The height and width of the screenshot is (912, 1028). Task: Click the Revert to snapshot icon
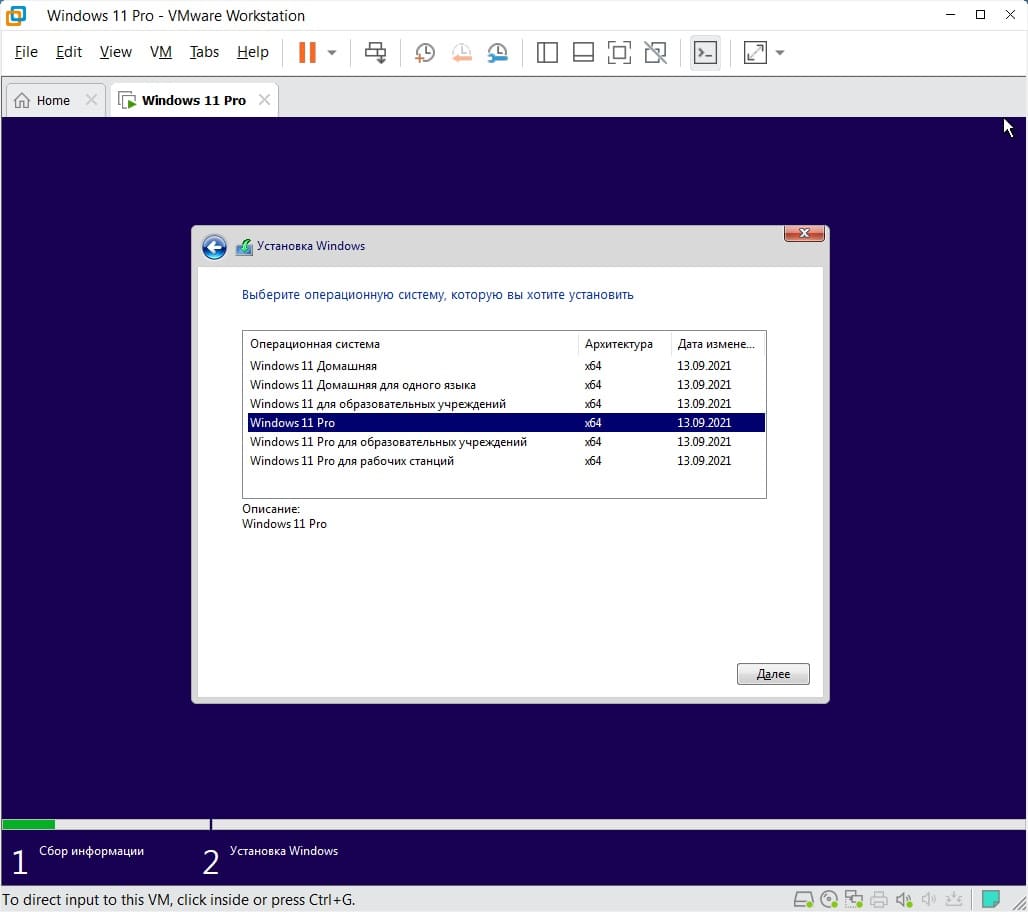pos(462,52)
